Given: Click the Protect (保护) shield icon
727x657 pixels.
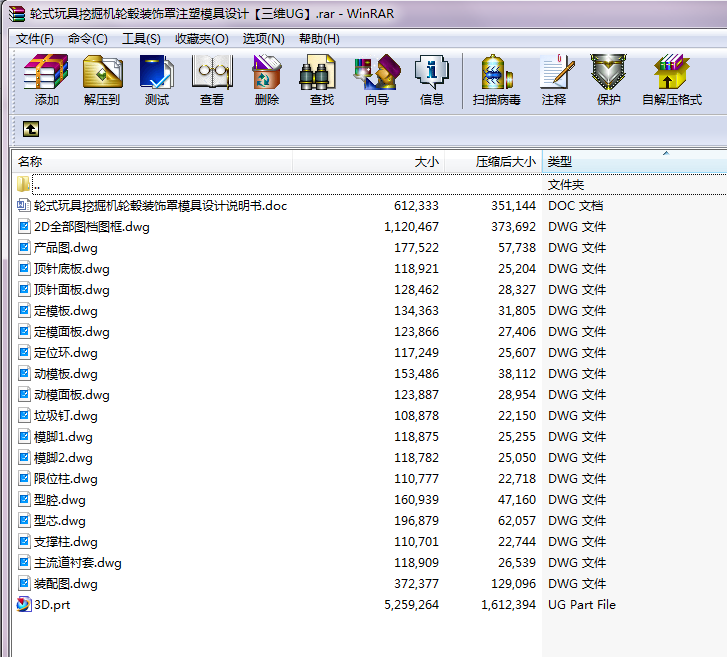Looking at the screenshot, I should [x=608, y=71].
